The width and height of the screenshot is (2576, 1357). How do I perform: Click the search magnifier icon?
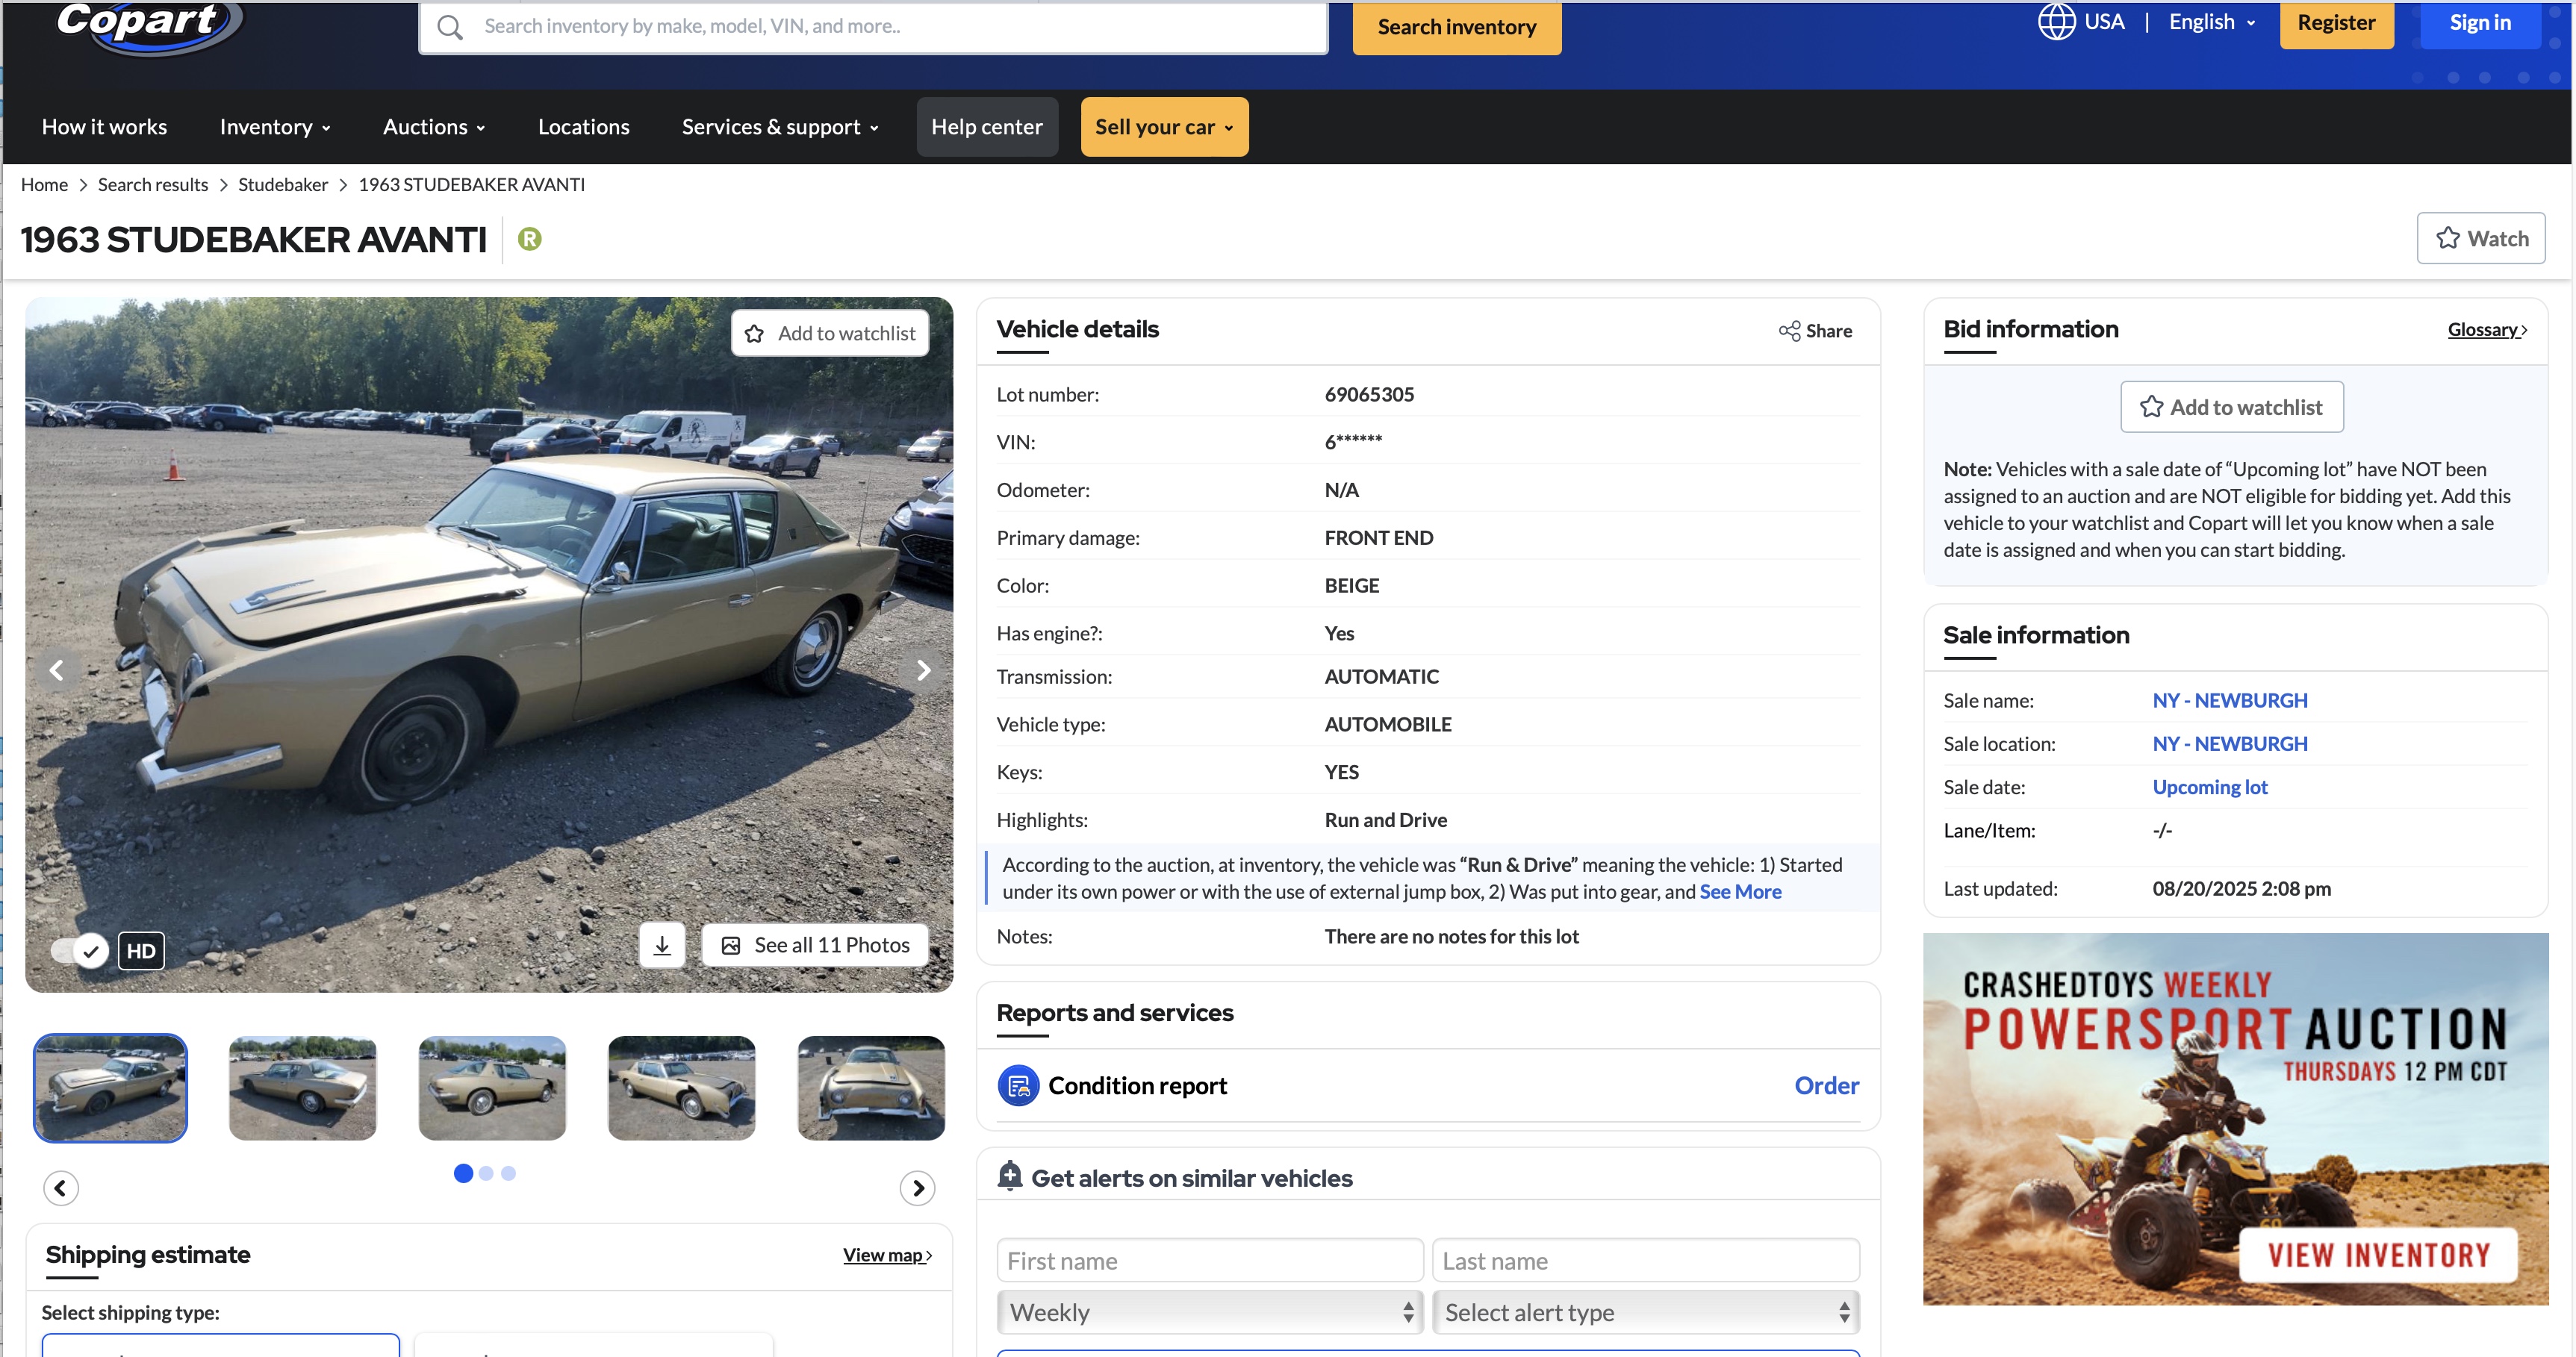(x=450, y=27)
